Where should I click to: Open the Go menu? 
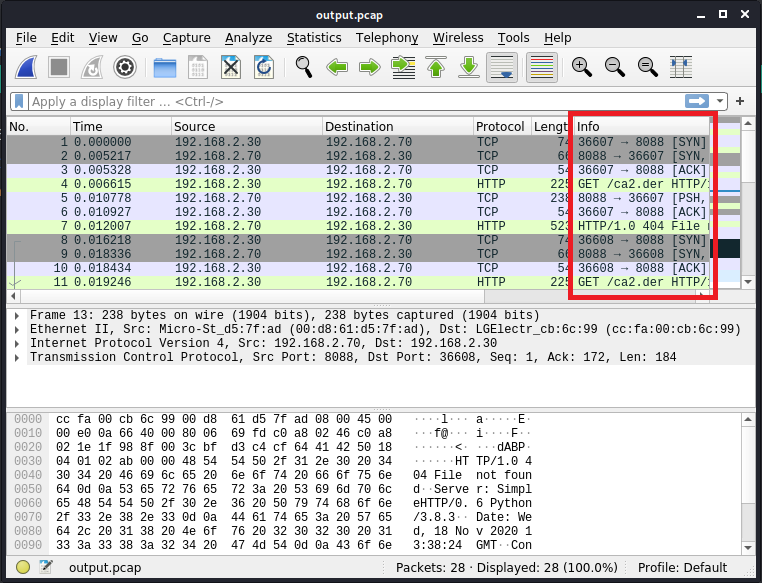click(140, 37)
